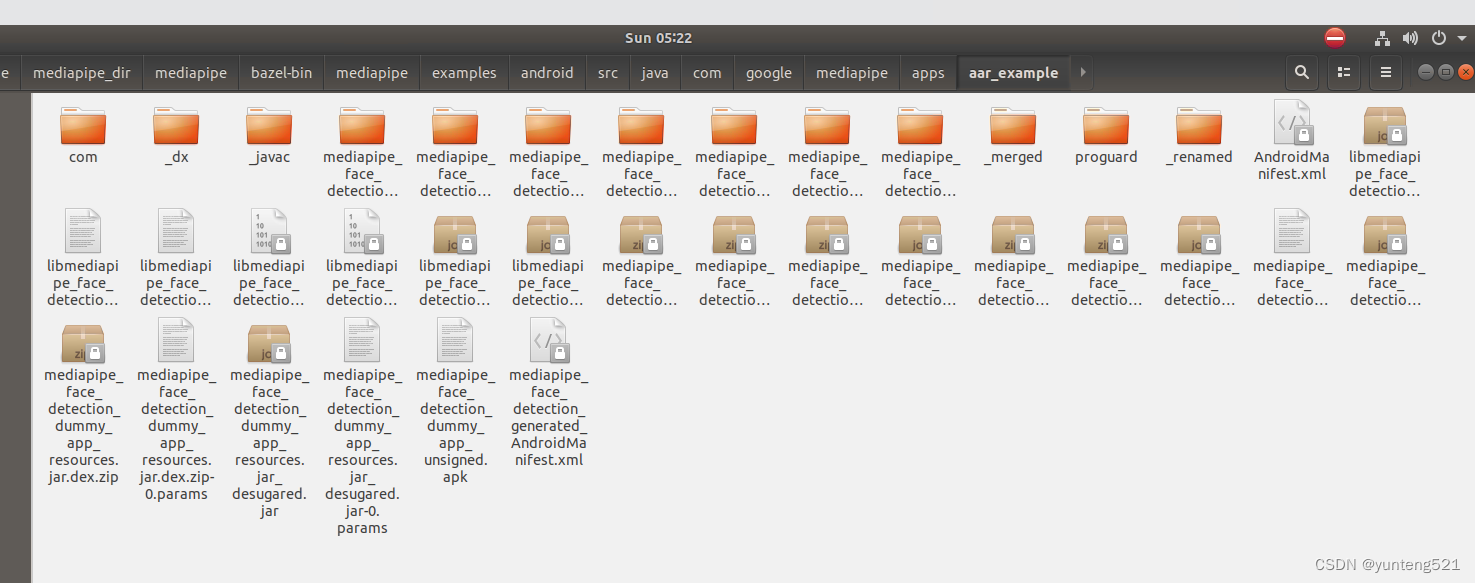The height and width of the screenshot is (583, 1475).
Task: Select the _renamed folder
Action: (1199, 134)
